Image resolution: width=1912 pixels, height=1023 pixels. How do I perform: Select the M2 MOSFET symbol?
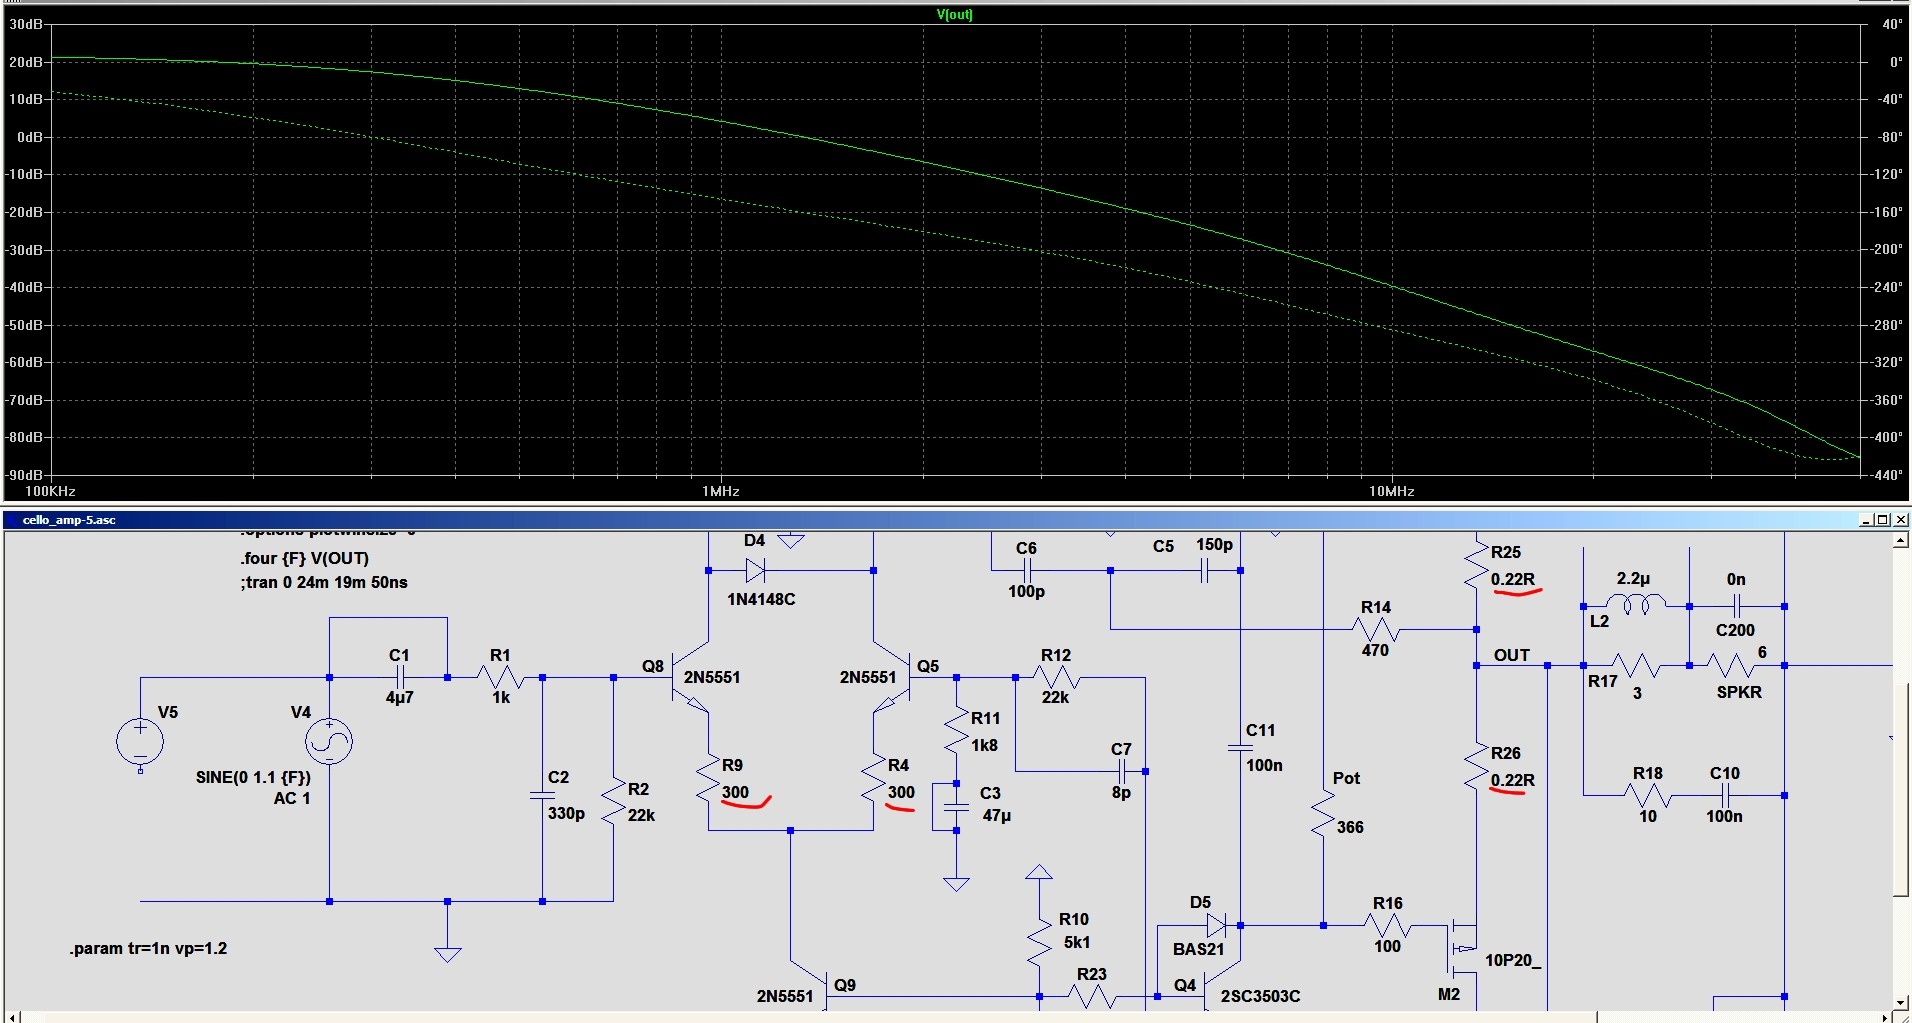point(1462,948)
